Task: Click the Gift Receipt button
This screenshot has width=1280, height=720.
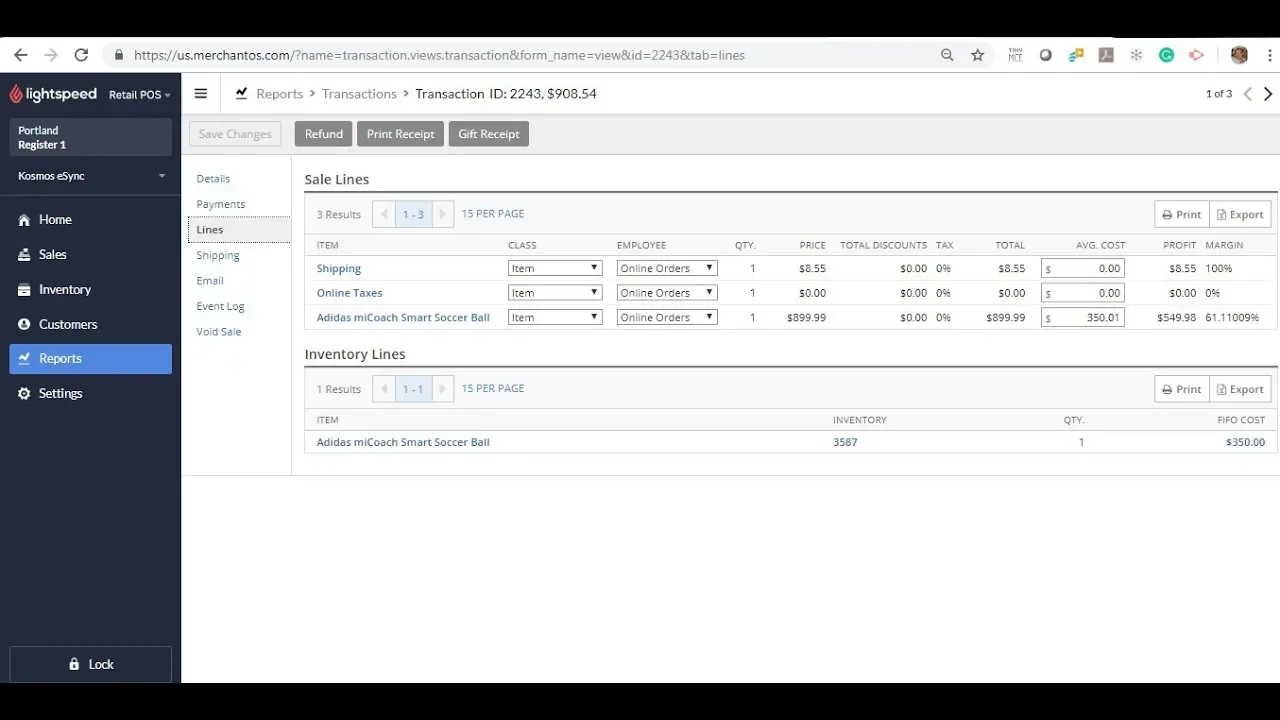Action: pyautogui.click(x=489, y=134)
